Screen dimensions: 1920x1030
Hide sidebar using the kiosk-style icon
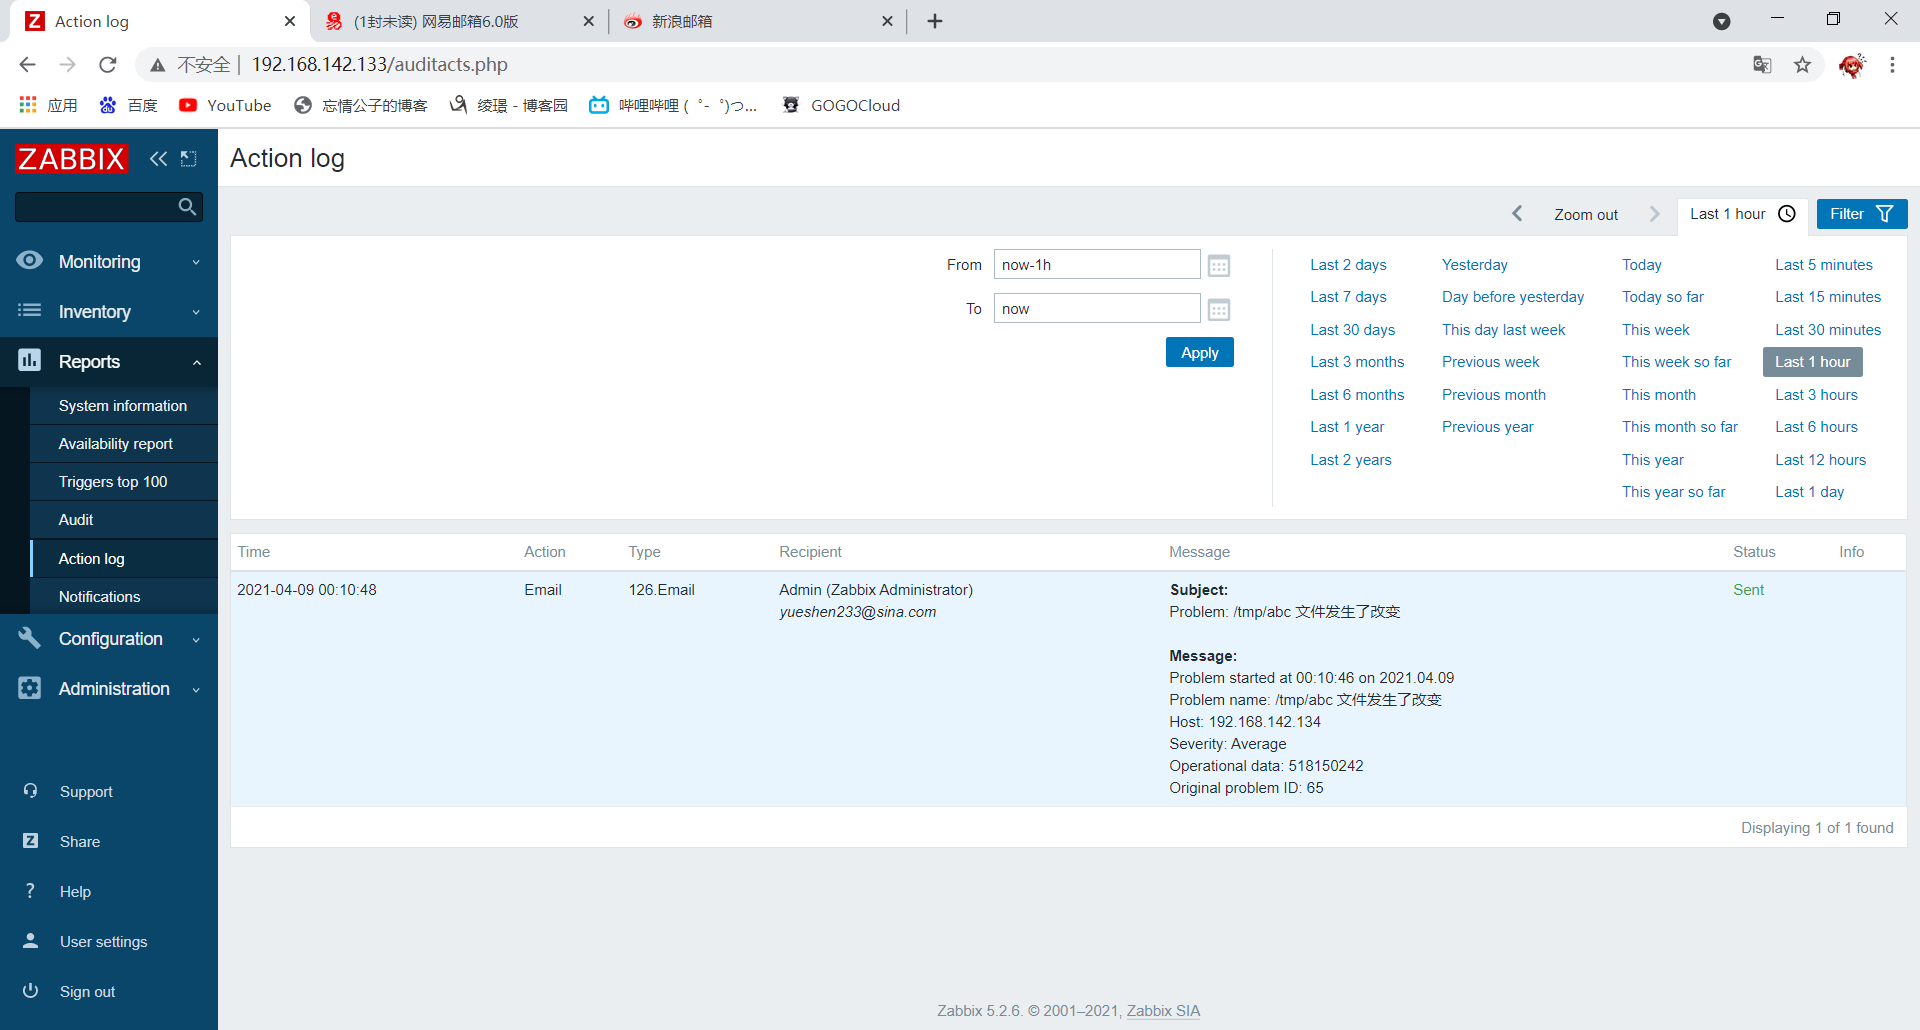coord(188,159)
